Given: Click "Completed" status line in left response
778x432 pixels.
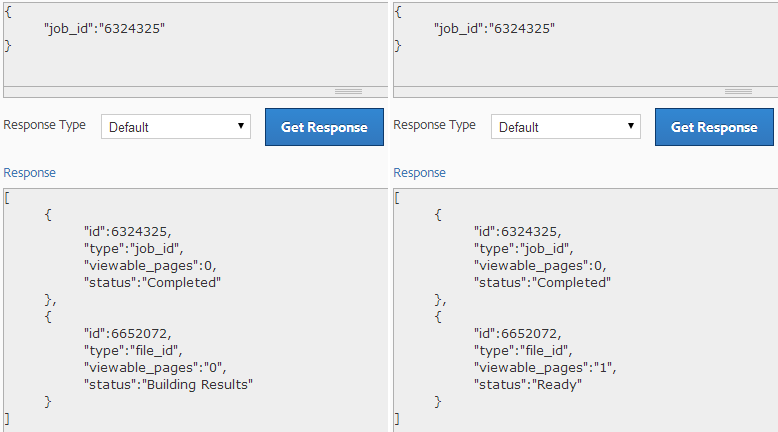Looking at the screenshot, I should click(x=152, y=282).
